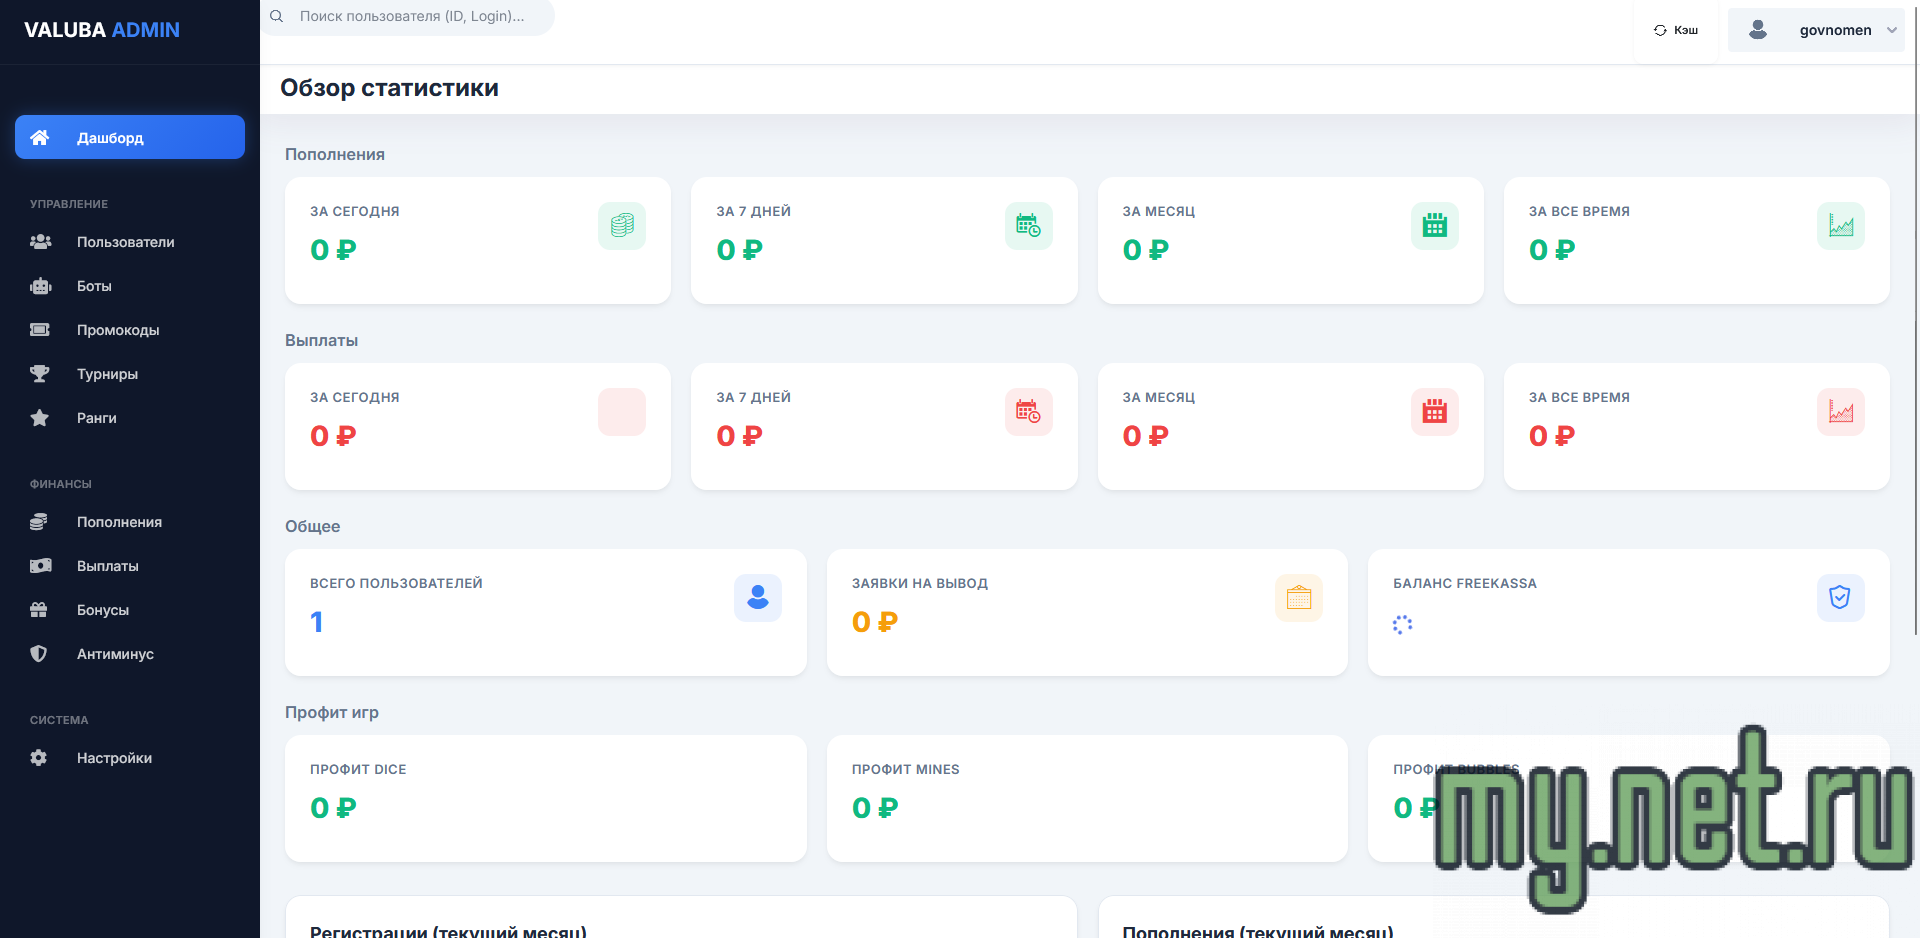Image resolution: width=1920 pixels, height=938 pixels.
Task: Click the shield icon for Антиминус
Action: tap(39, 654)
